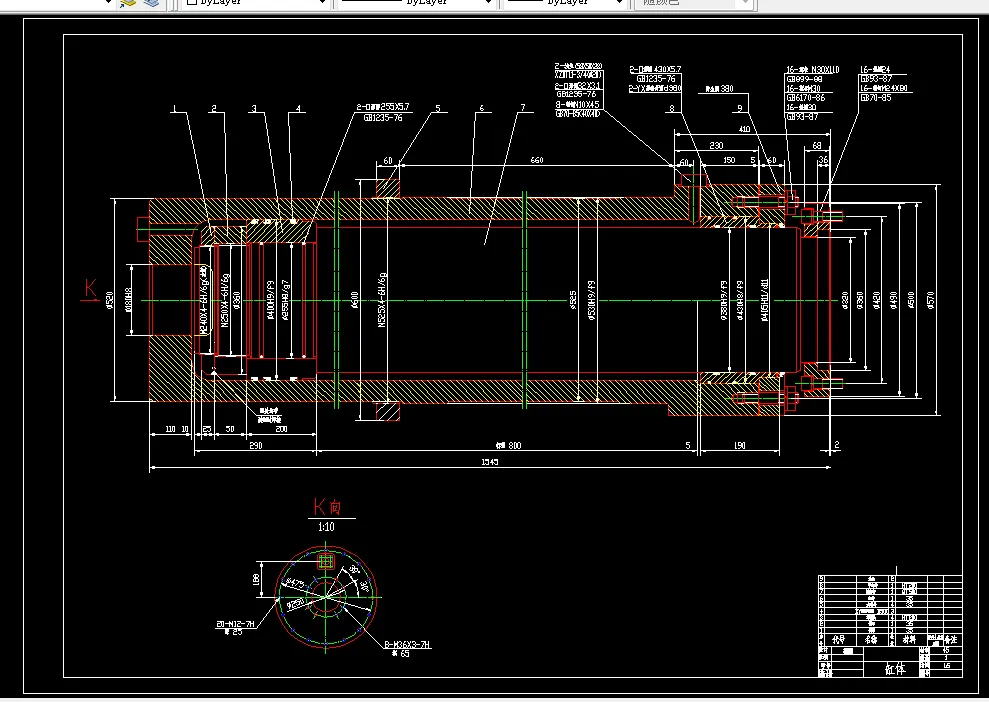The image size is (989, 702).
Task: Select part balloon number 9
Action: click(740, 108)
